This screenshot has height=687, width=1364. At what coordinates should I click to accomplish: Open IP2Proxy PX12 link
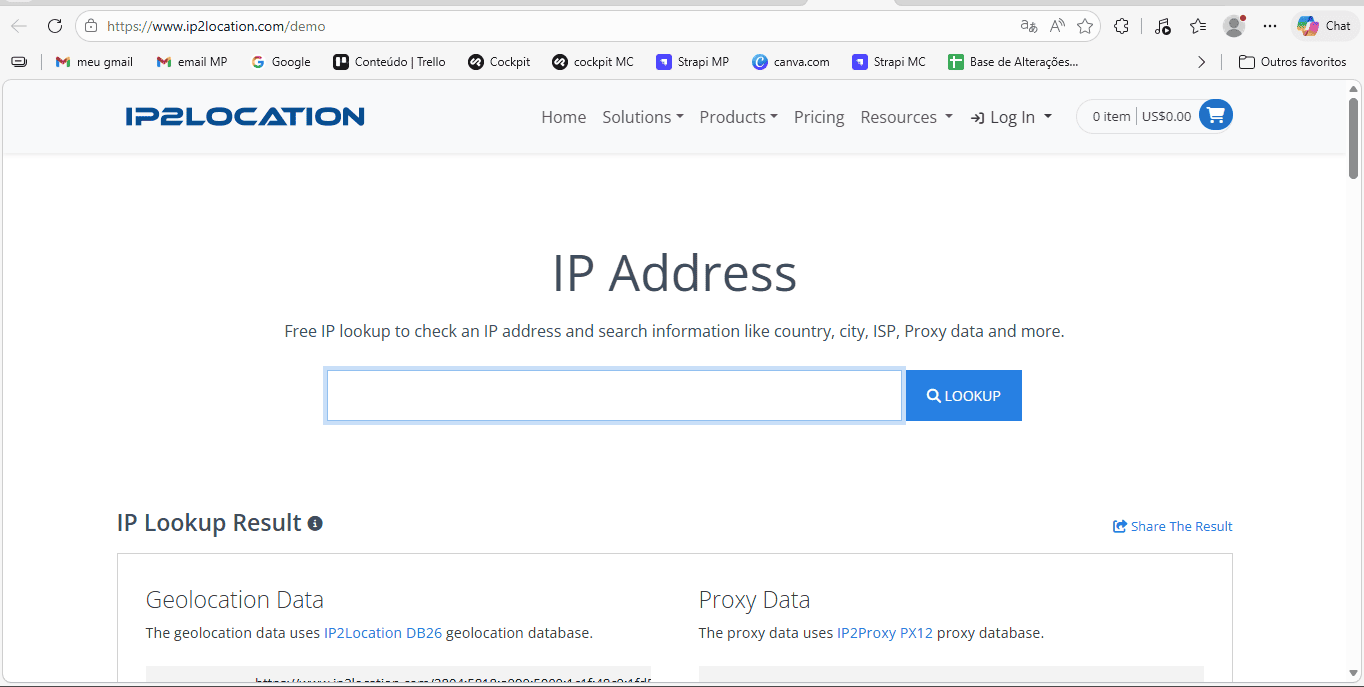885,632
